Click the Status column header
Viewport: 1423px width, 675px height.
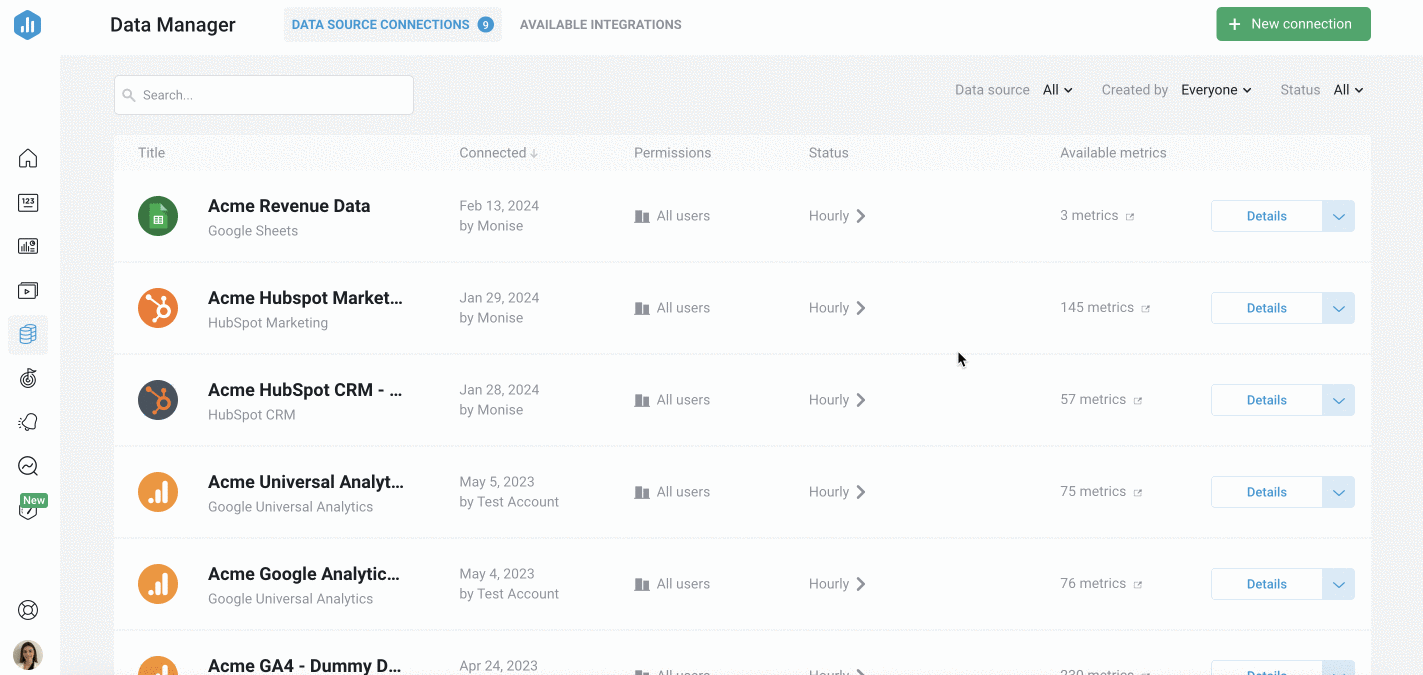pos(829,153)
